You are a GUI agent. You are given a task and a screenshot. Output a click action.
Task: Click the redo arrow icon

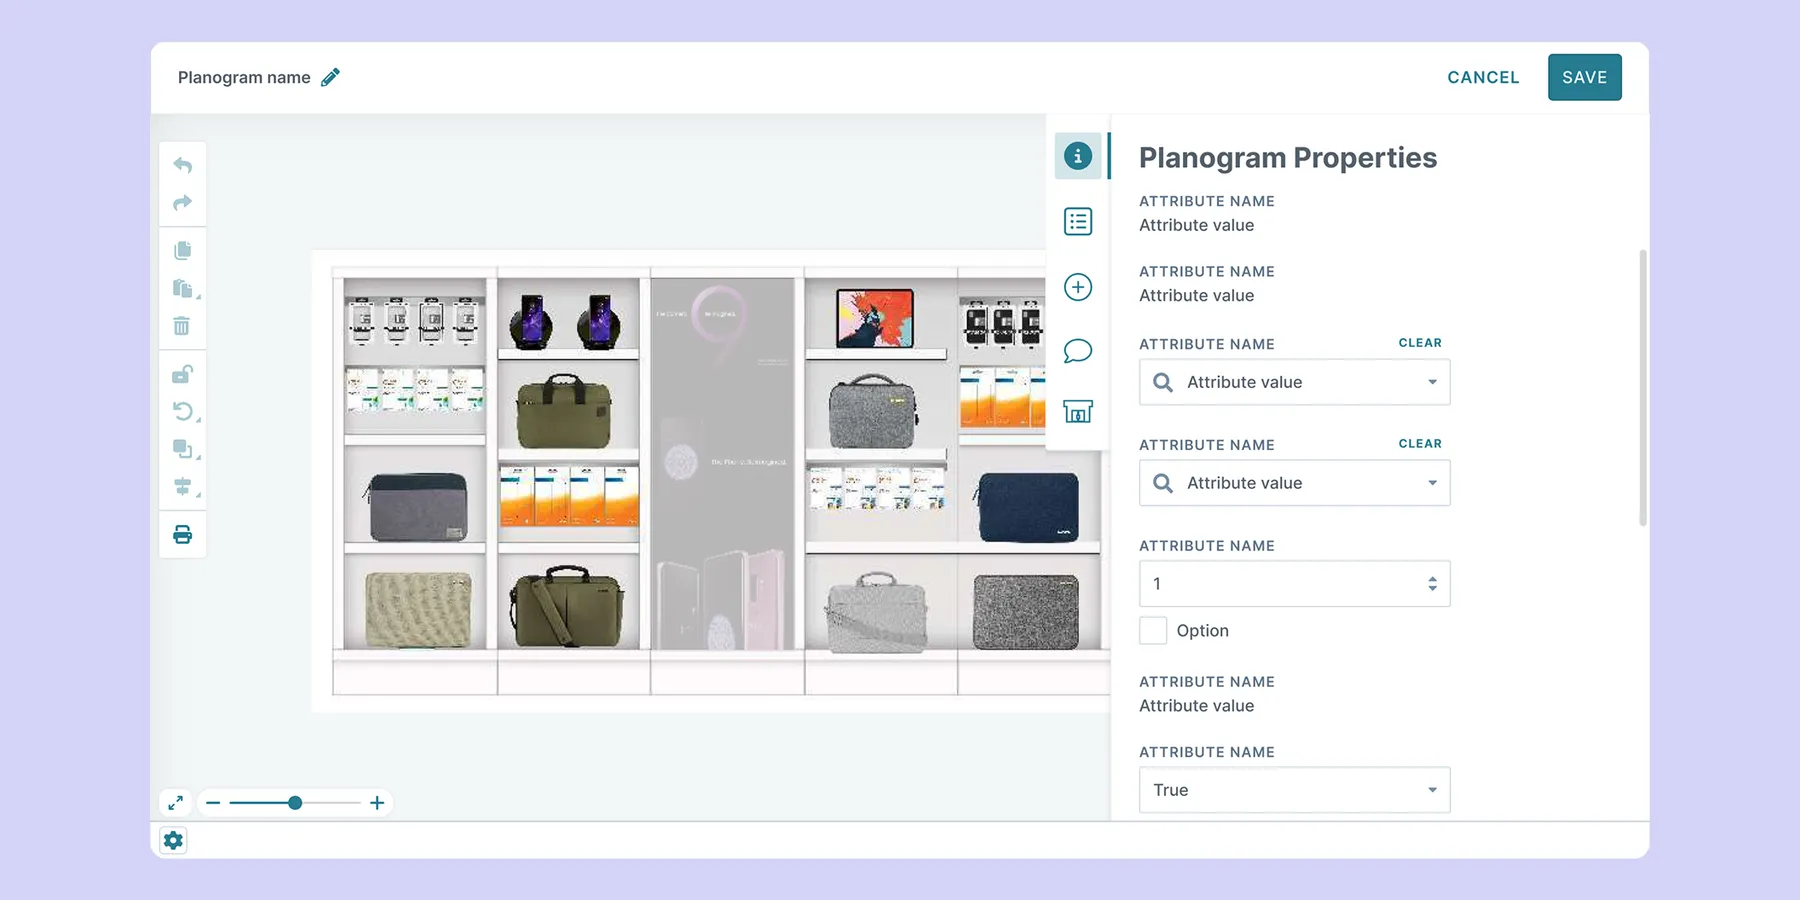click(x=182, y=203)
